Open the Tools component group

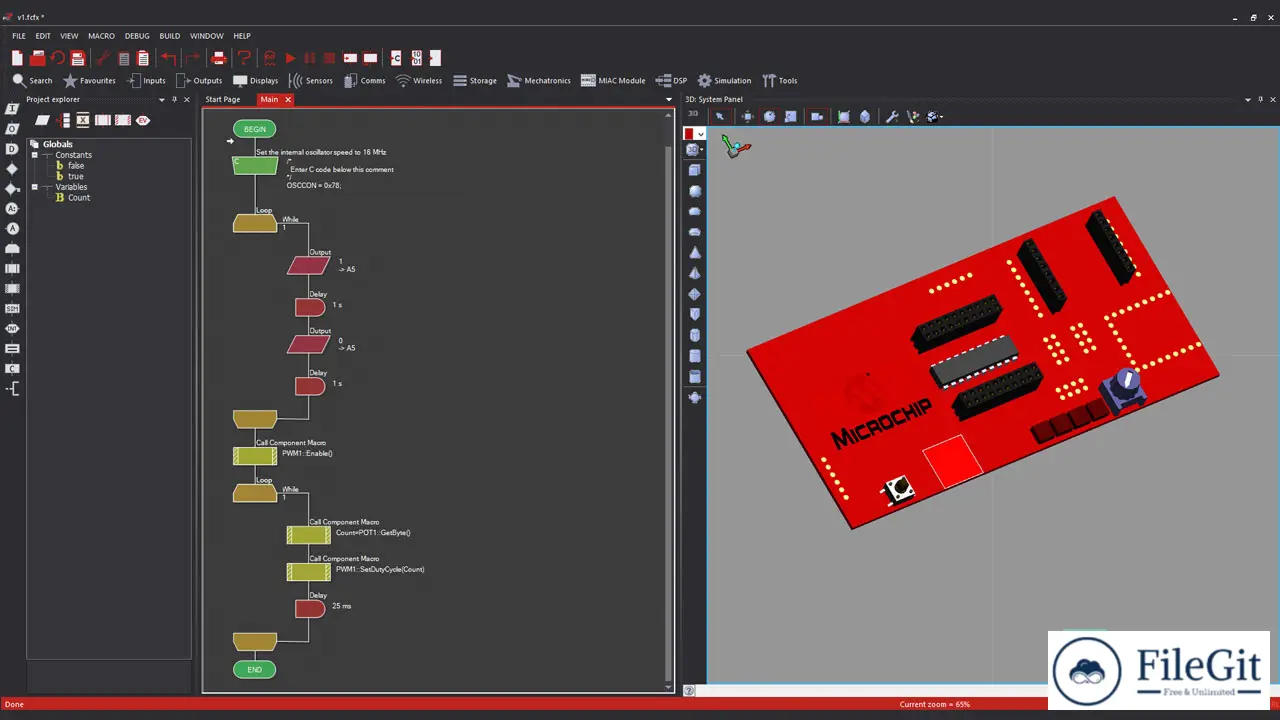click(x=780, y=81)
